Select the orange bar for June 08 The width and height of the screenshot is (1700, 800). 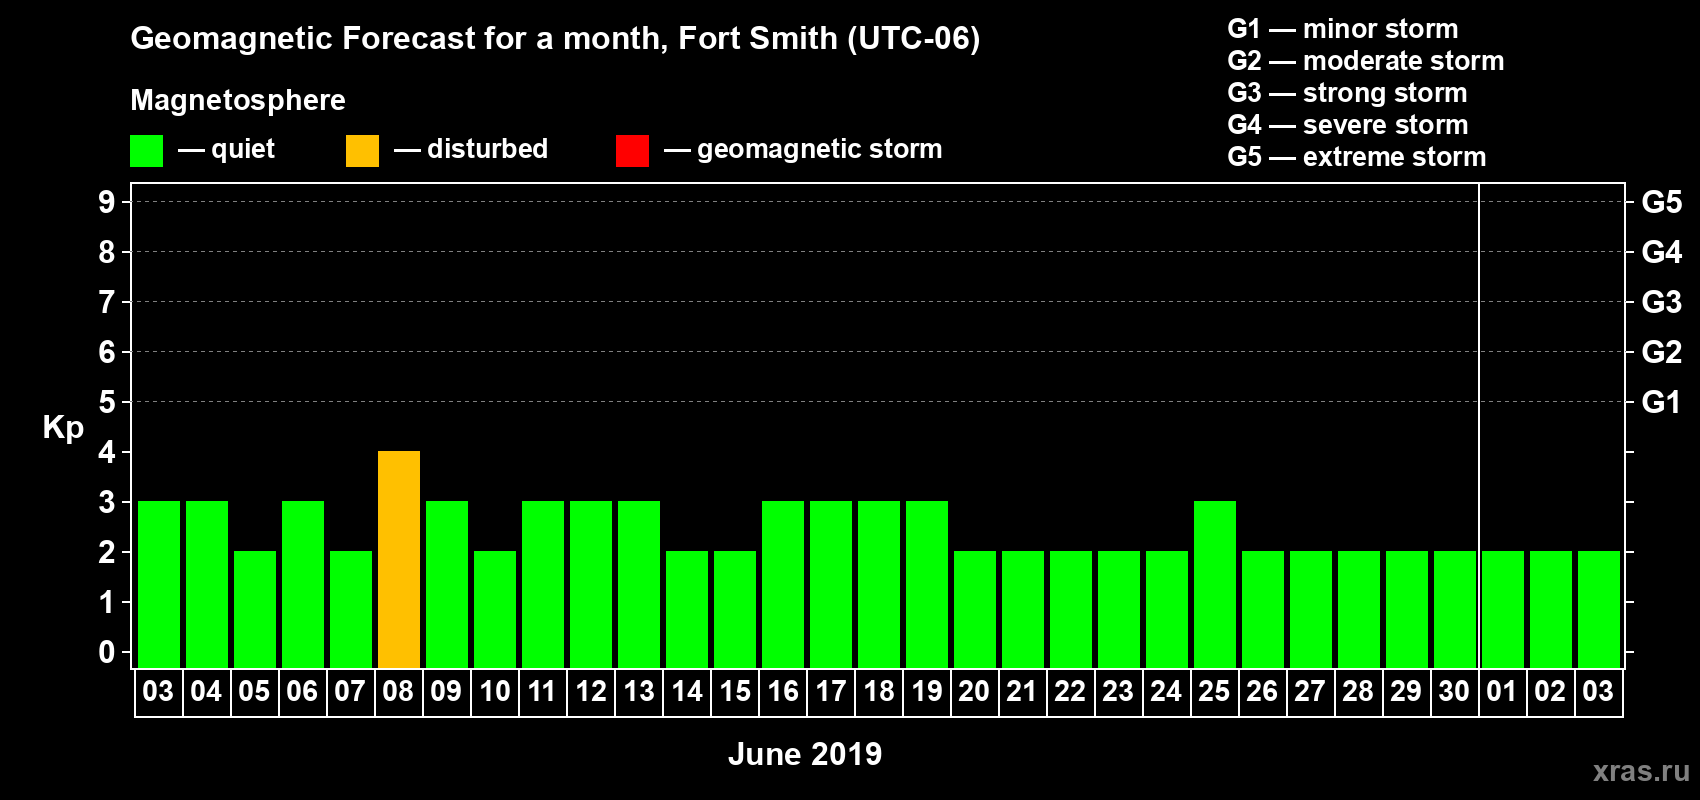tap(399, 559)
